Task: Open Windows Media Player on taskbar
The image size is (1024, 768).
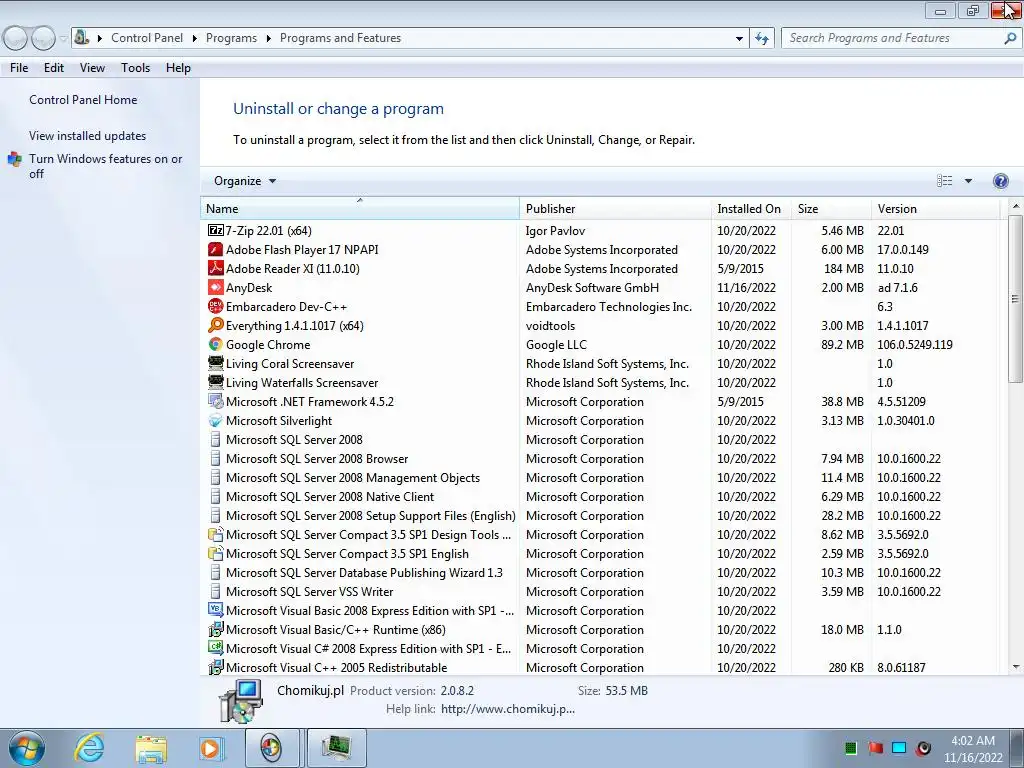Action: tap(211, 748)
